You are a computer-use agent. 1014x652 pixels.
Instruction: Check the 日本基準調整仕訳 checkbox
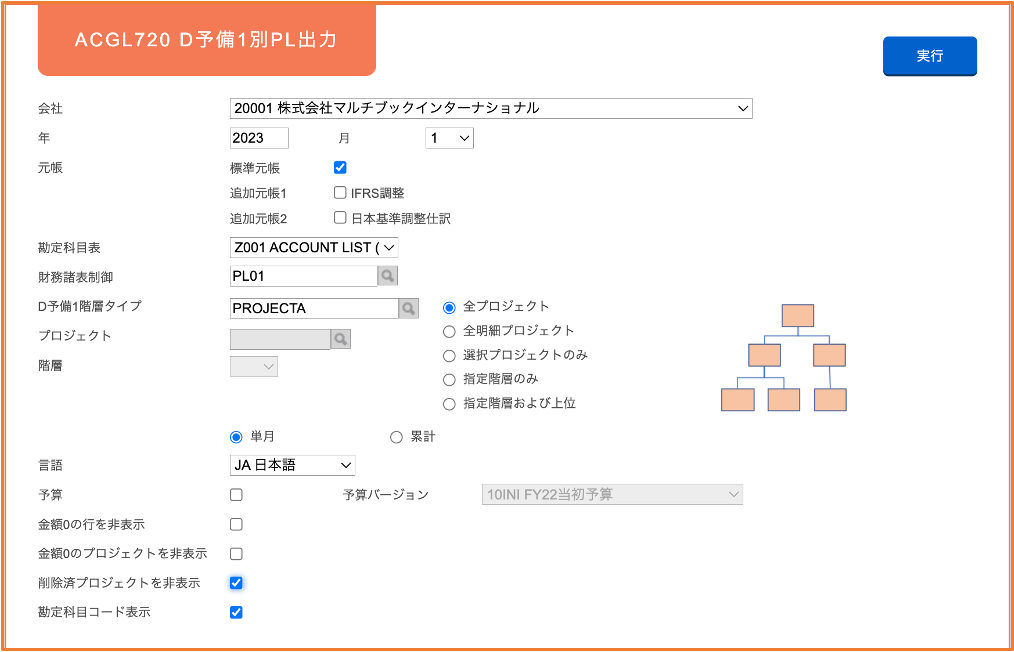pyautogui.click(x=340, y=218)
